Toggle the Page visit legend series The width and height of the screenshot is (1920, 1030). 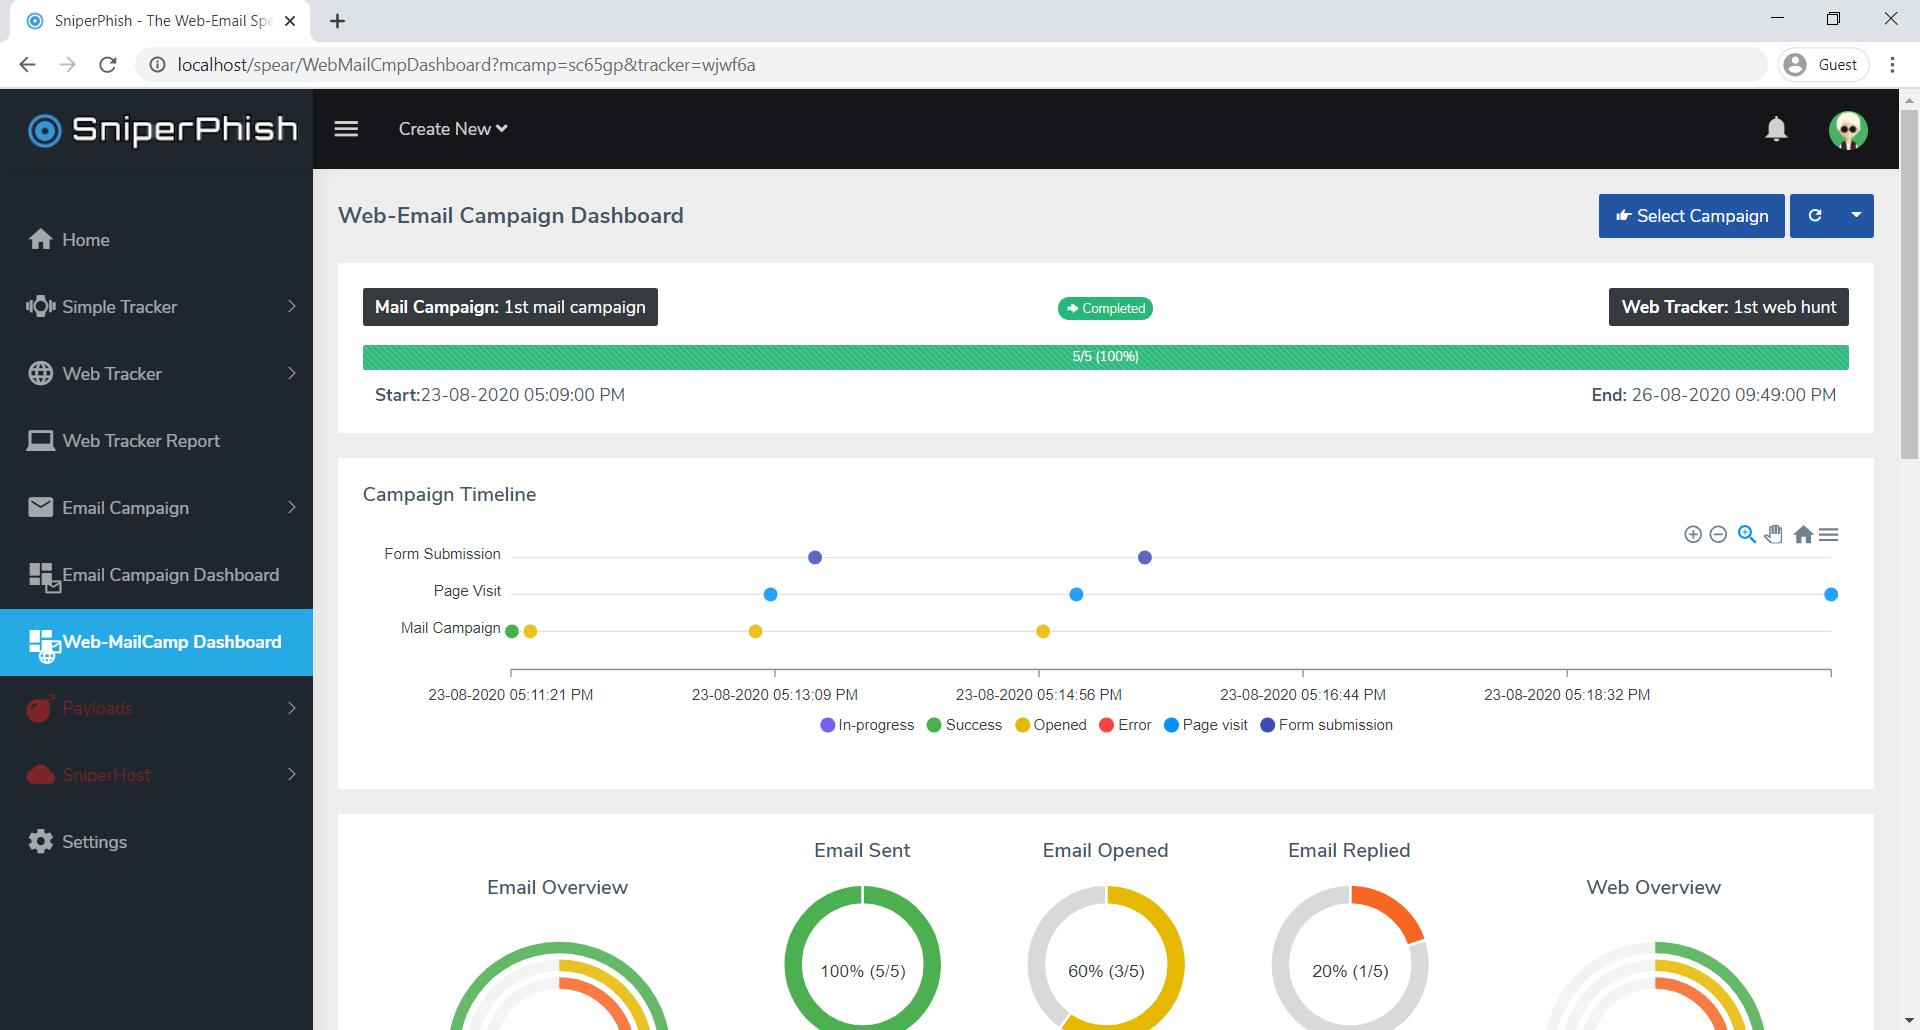(1206, 725)
